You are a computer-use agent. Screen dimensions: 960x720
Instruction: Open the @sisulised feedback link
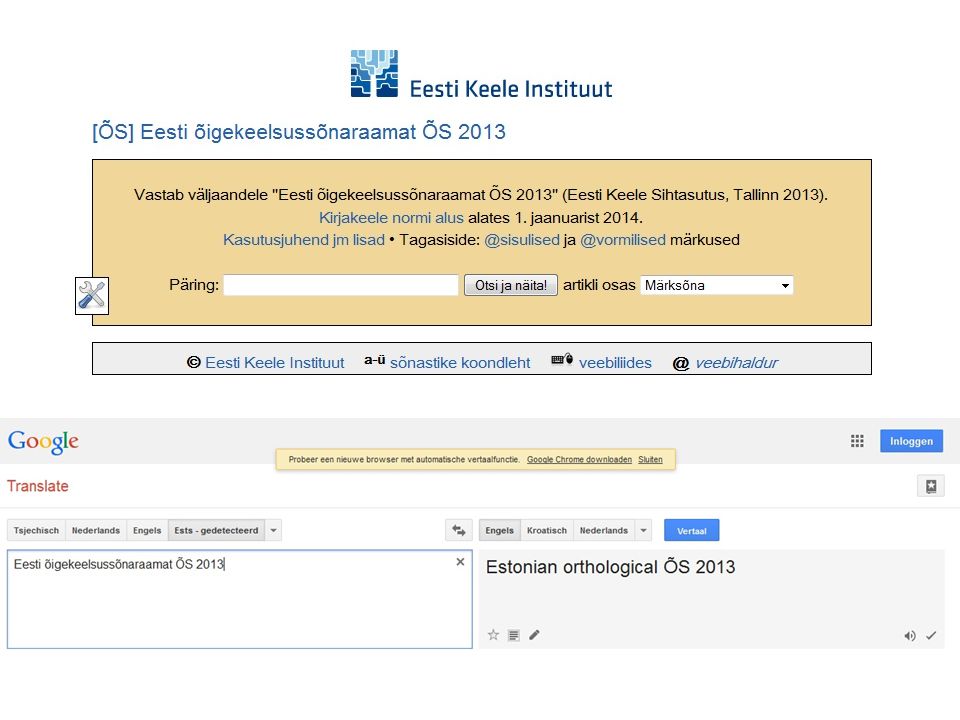coord(522,239)
